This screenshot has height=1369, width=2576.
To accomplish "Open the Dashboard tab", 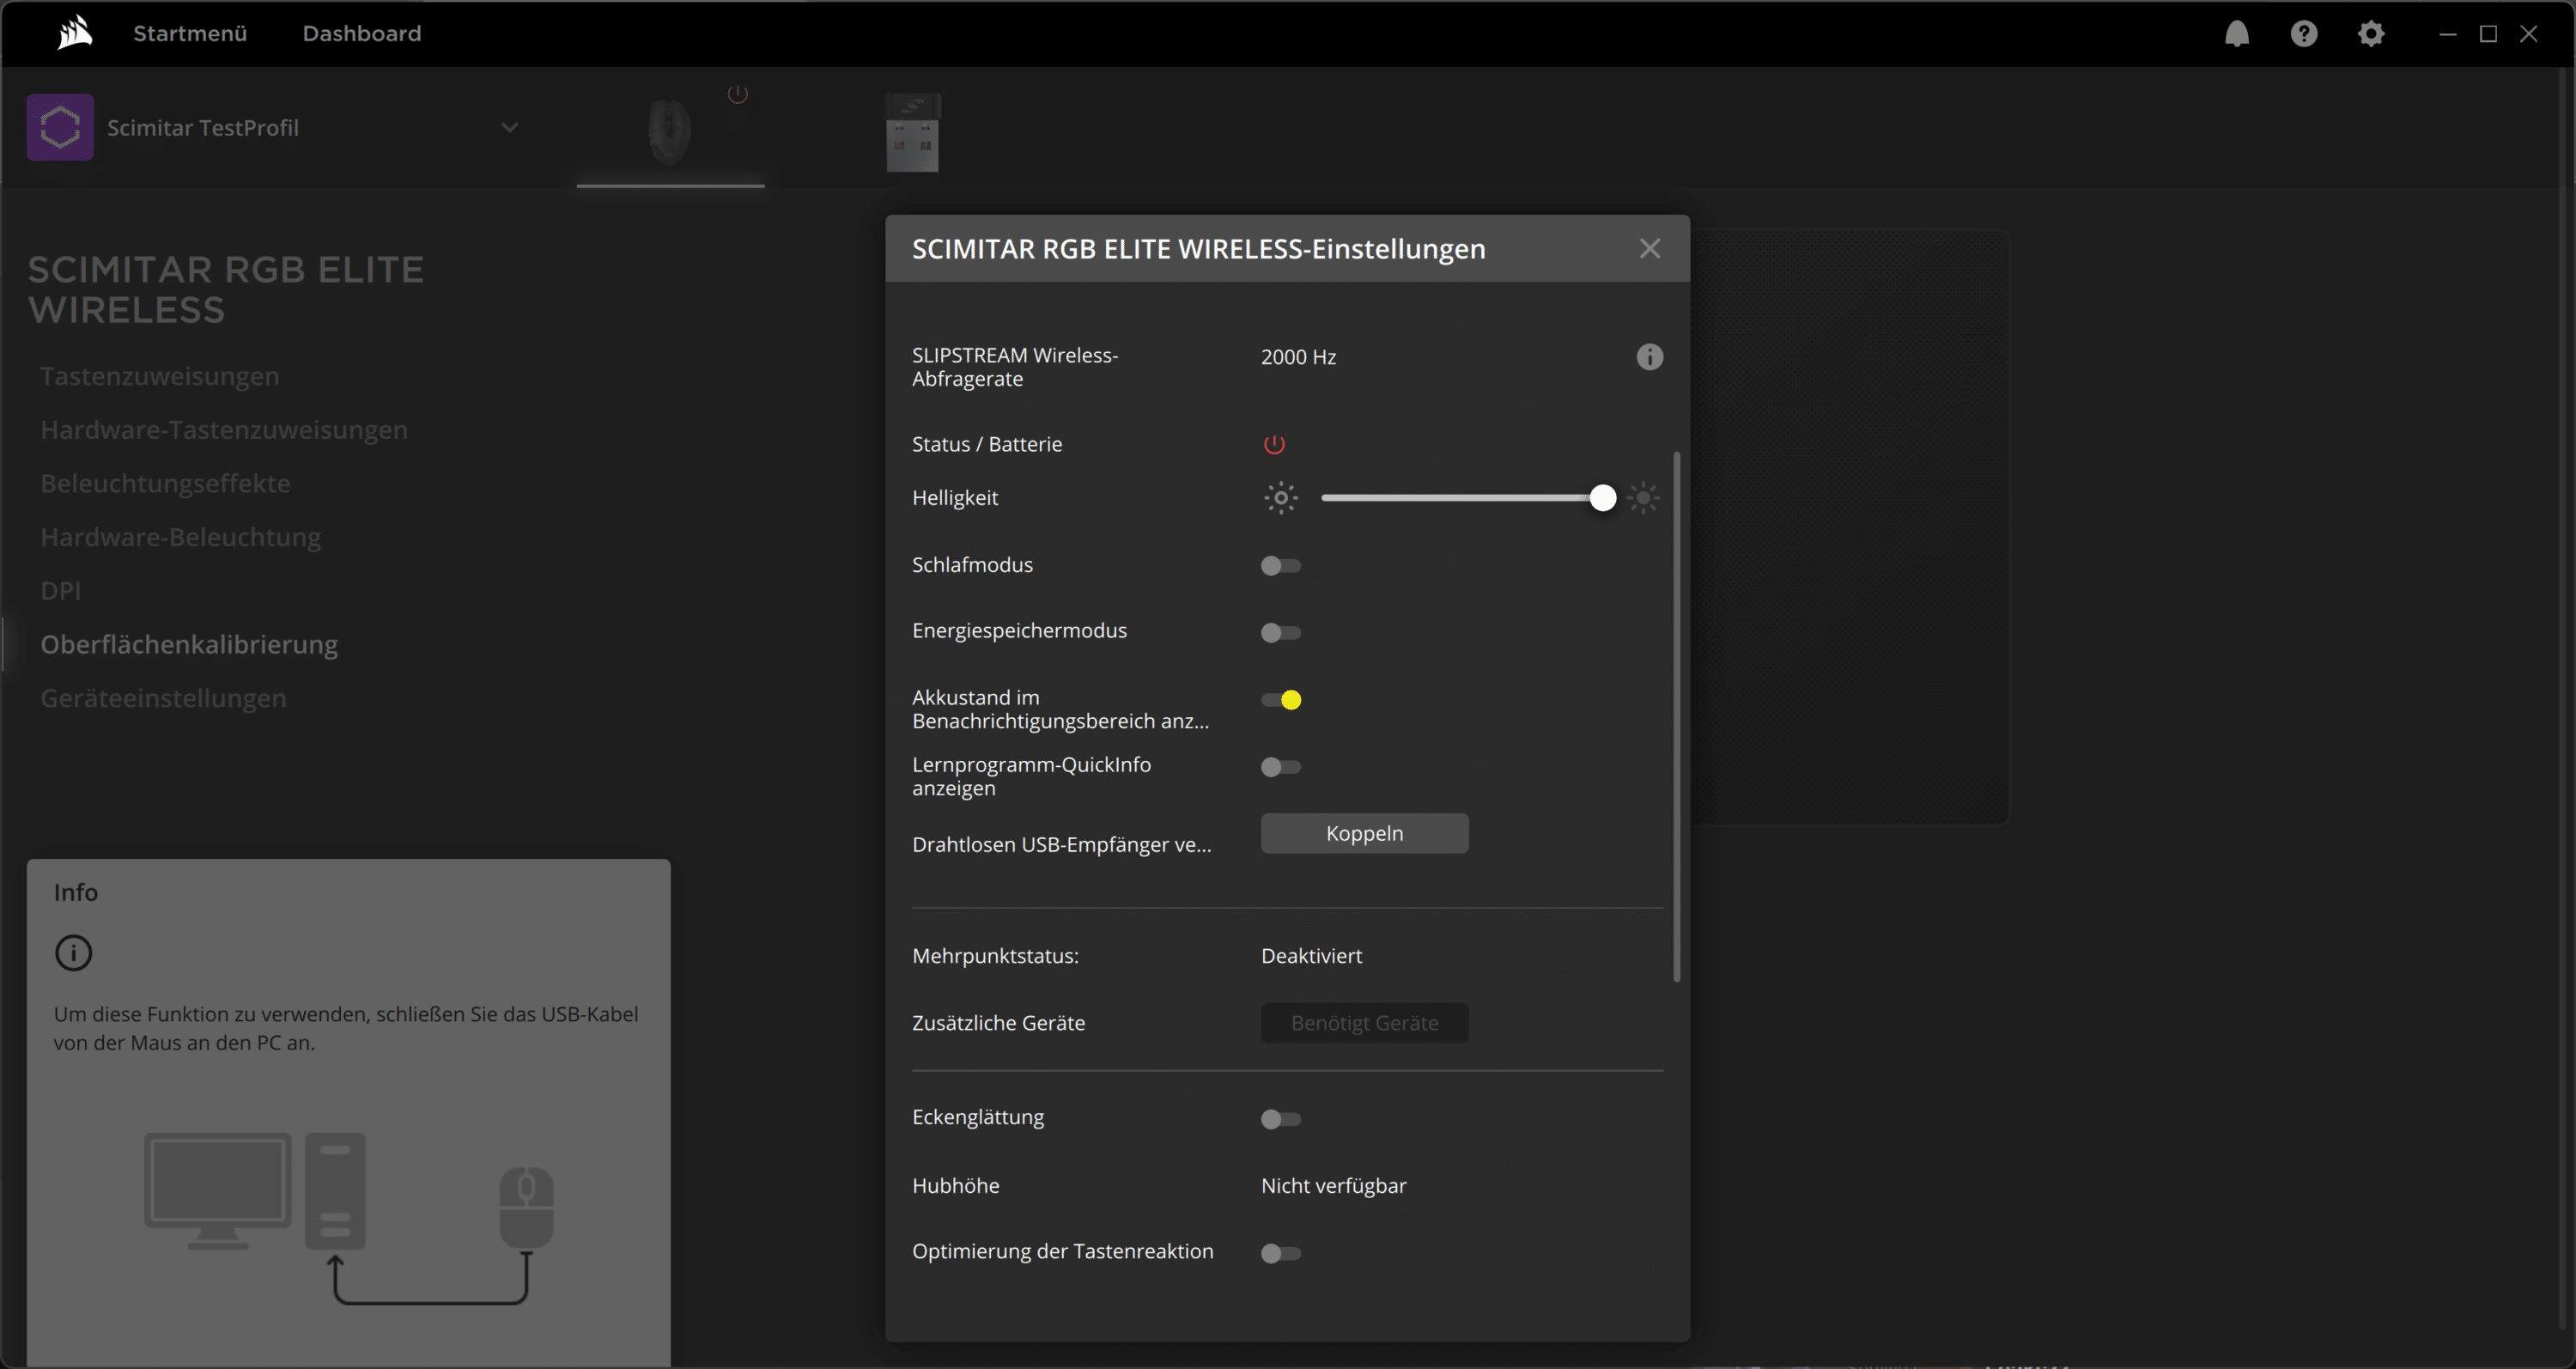I will 361,33.
